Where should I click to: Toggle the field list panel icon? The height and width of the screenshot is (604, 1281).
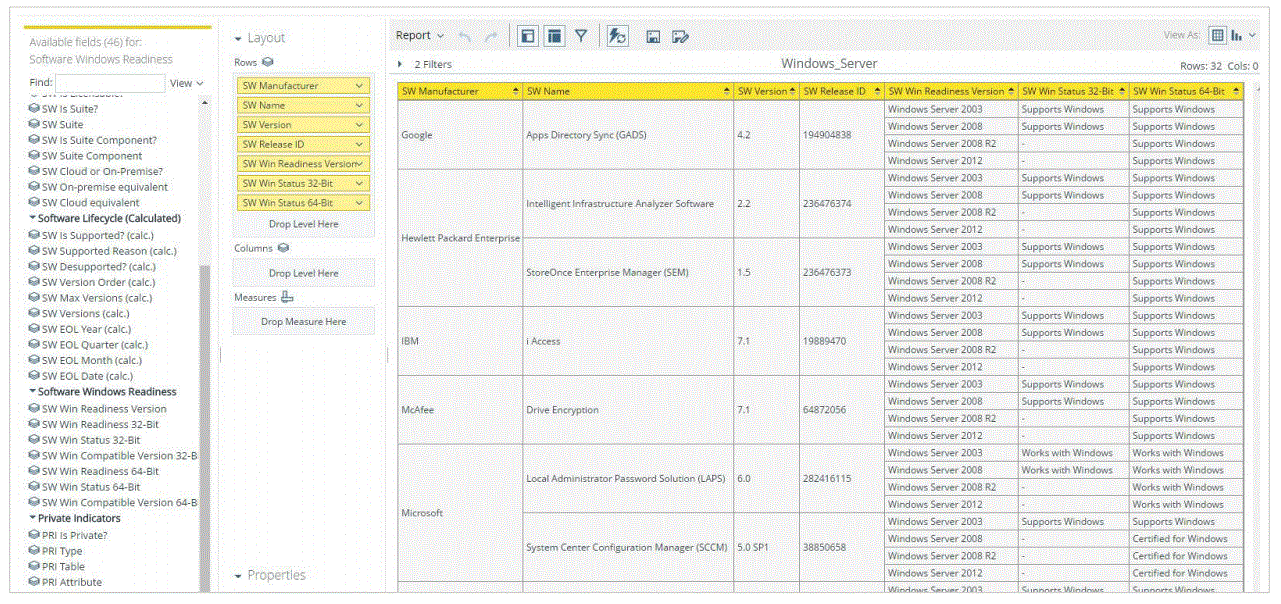[527, 36]
